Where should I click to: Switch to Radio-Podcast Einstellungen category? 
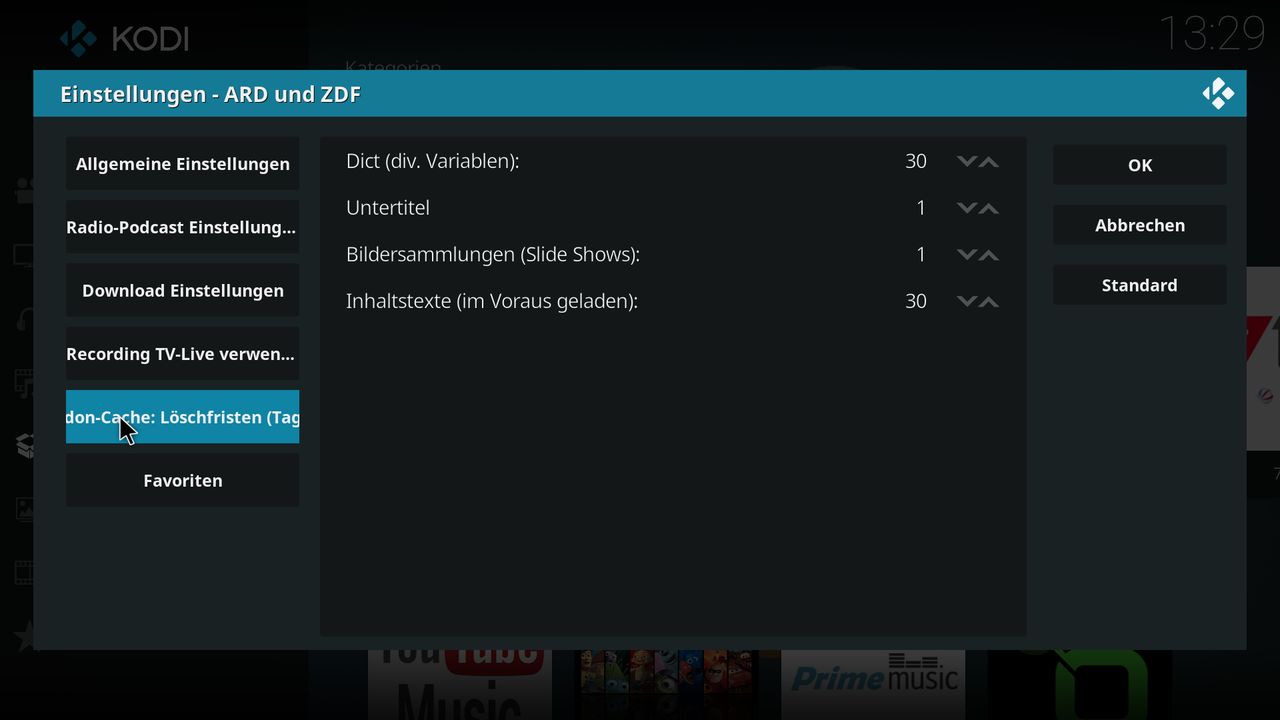(182, 227)
